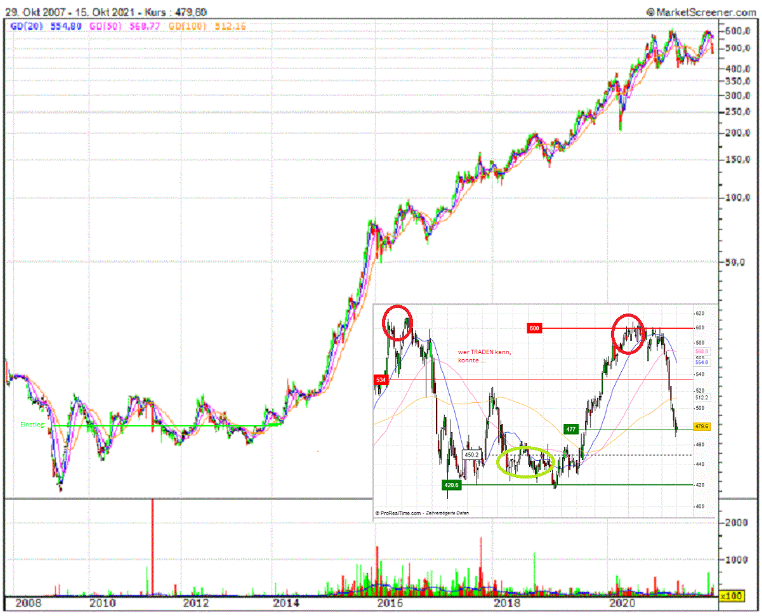Open the @MarketScreener.com source label
Viewport: 762px width, 616px height.
(701, 13)
